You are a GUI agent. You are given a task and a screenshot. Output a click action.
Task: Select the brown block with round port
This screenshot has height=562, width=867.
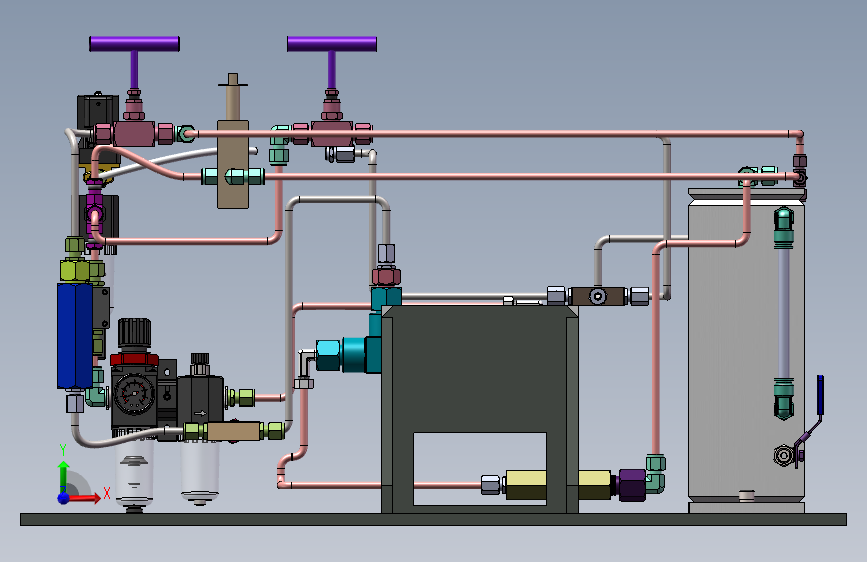click(598, 296)
